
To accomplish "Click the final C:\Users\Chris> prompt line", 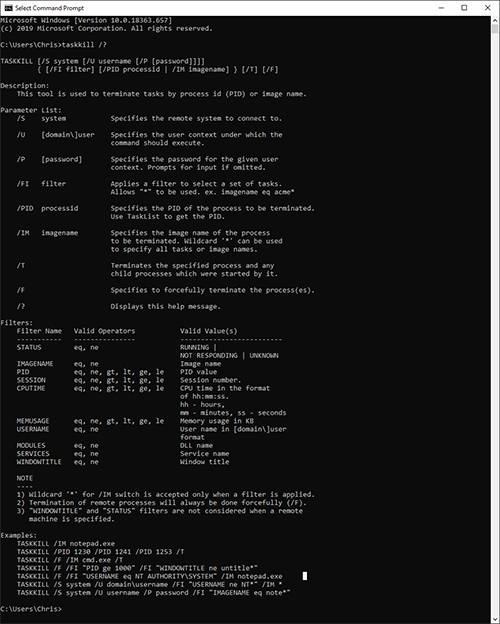I will coord(31,609).
